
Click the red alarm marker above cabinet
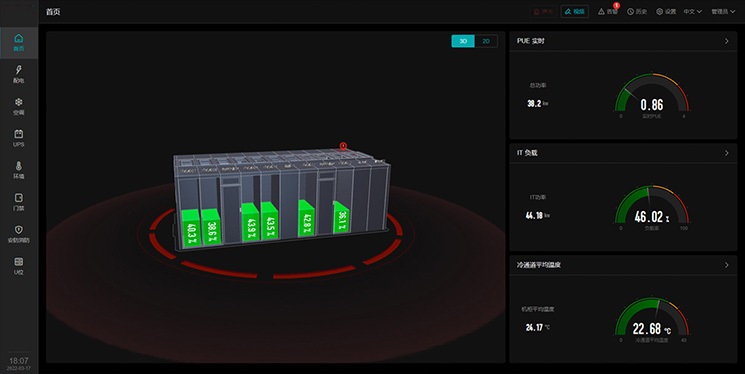343,146
